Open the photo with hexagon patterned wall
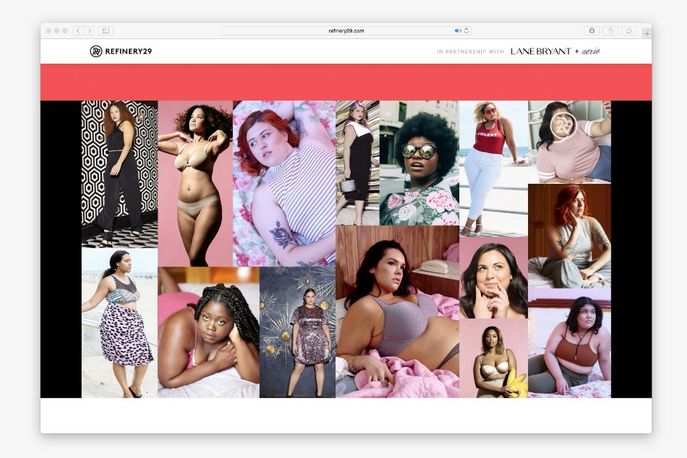 point(119,173)
